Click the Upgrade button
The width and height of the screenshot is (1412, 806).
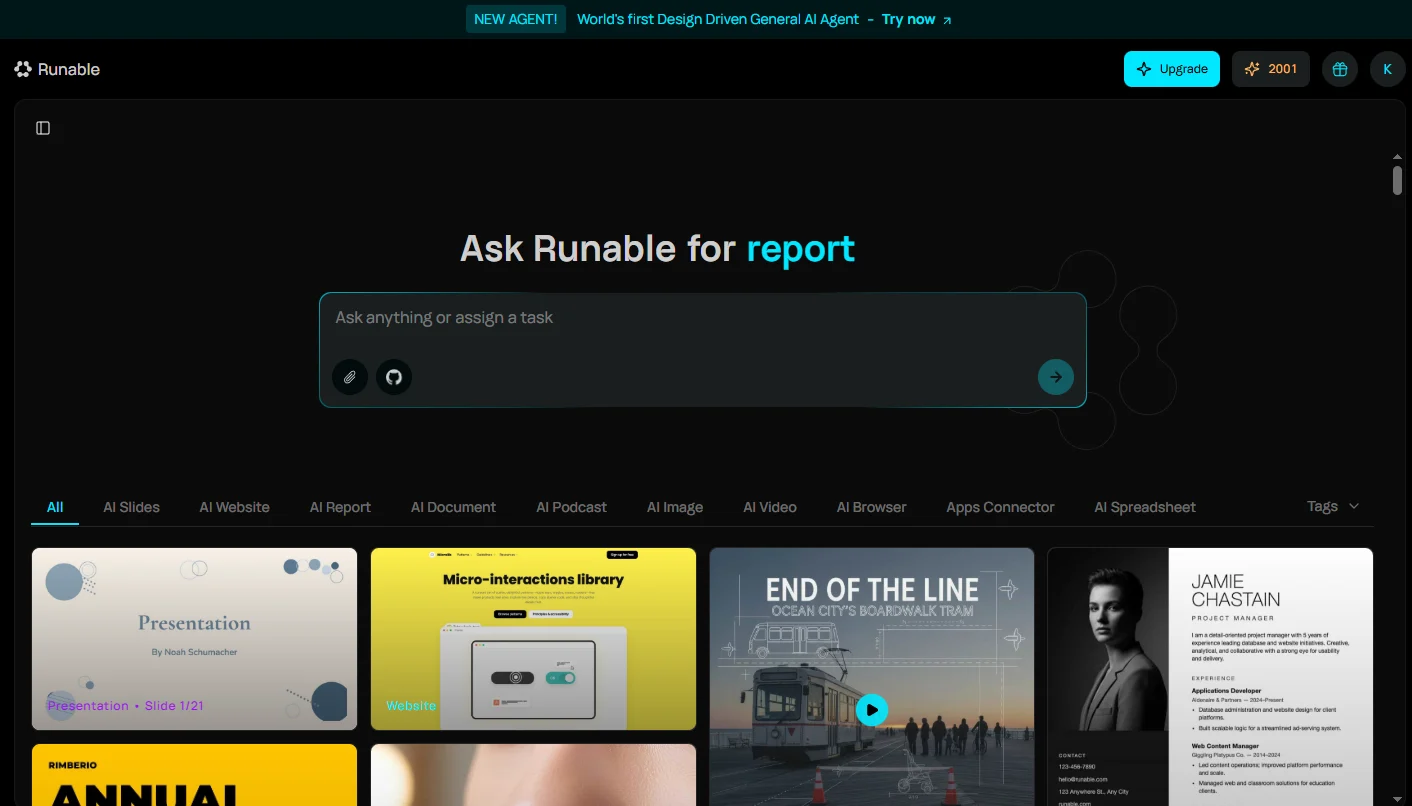(1171, 69)
